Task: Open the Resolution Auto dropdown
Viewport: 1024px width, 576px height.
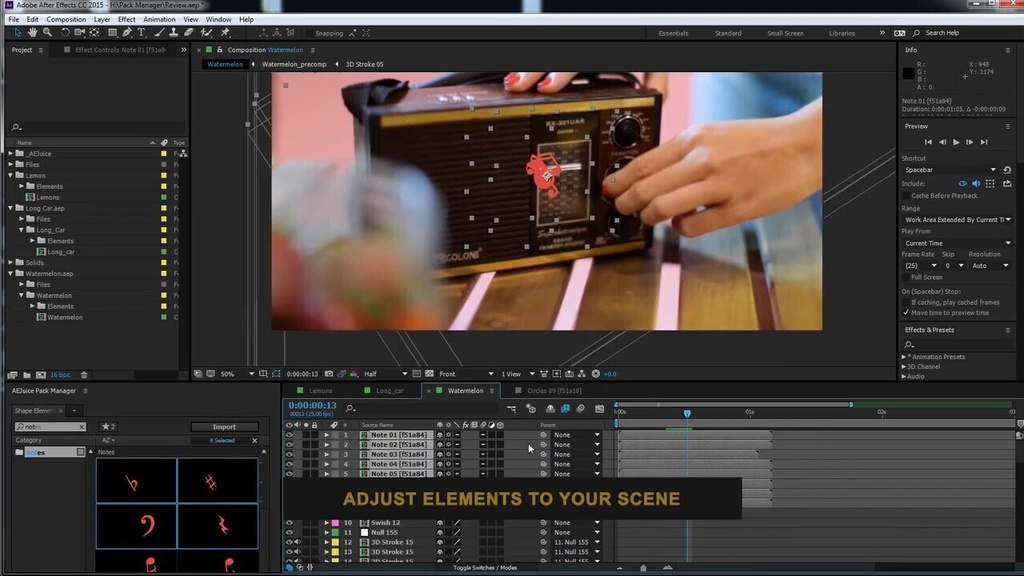Action: [989, 266]
